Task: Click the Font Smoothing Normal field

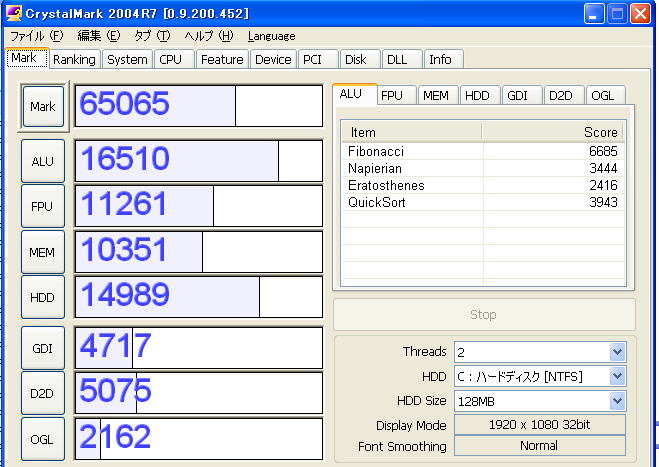Action: 540,446
